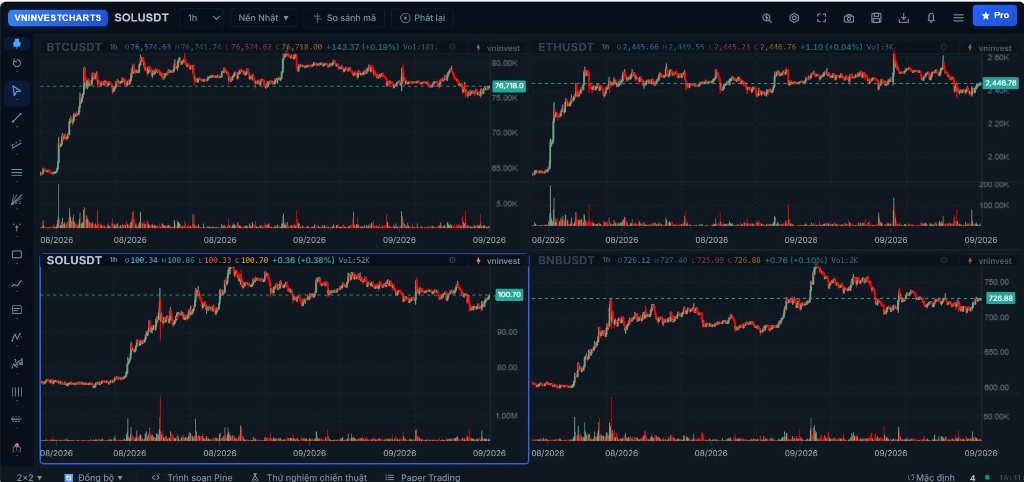
Task: Choose the zigzag pattern tool
Action: point(17,337)
